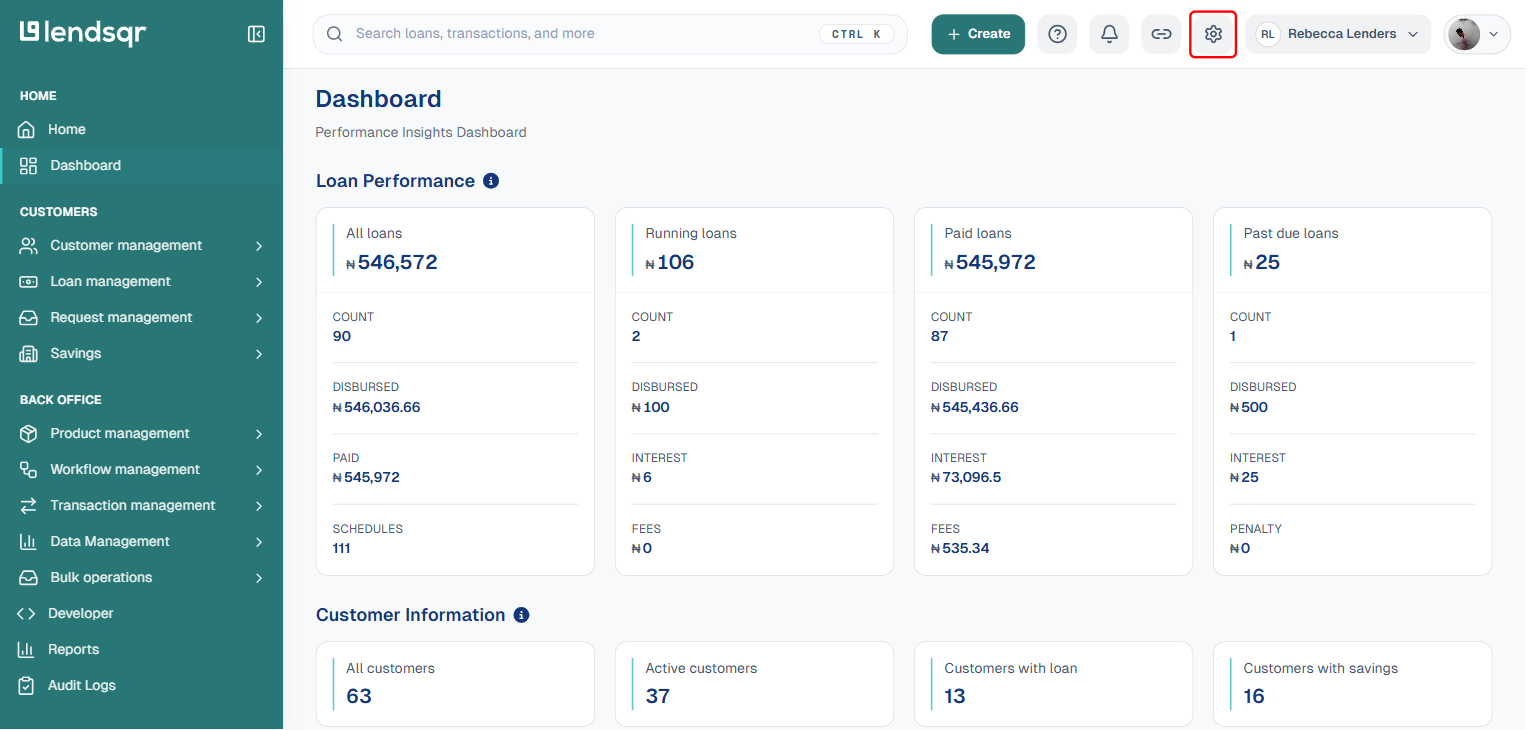Click the Workflow management icon
This screenshot has height=730, width=1535.
28,470
